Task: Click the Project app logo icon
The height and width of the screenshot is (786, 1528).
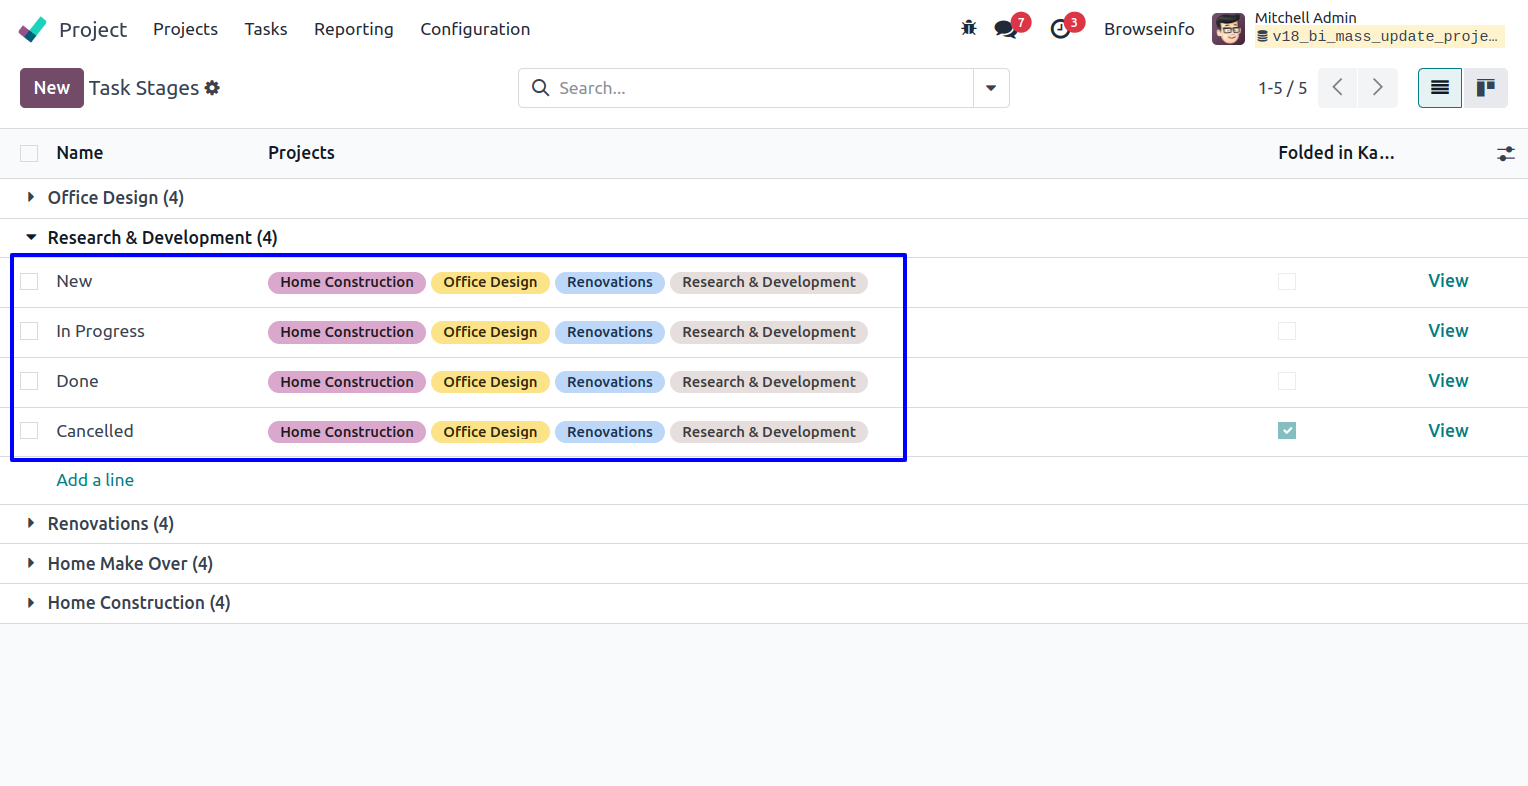Action: [x=32, y=29]
